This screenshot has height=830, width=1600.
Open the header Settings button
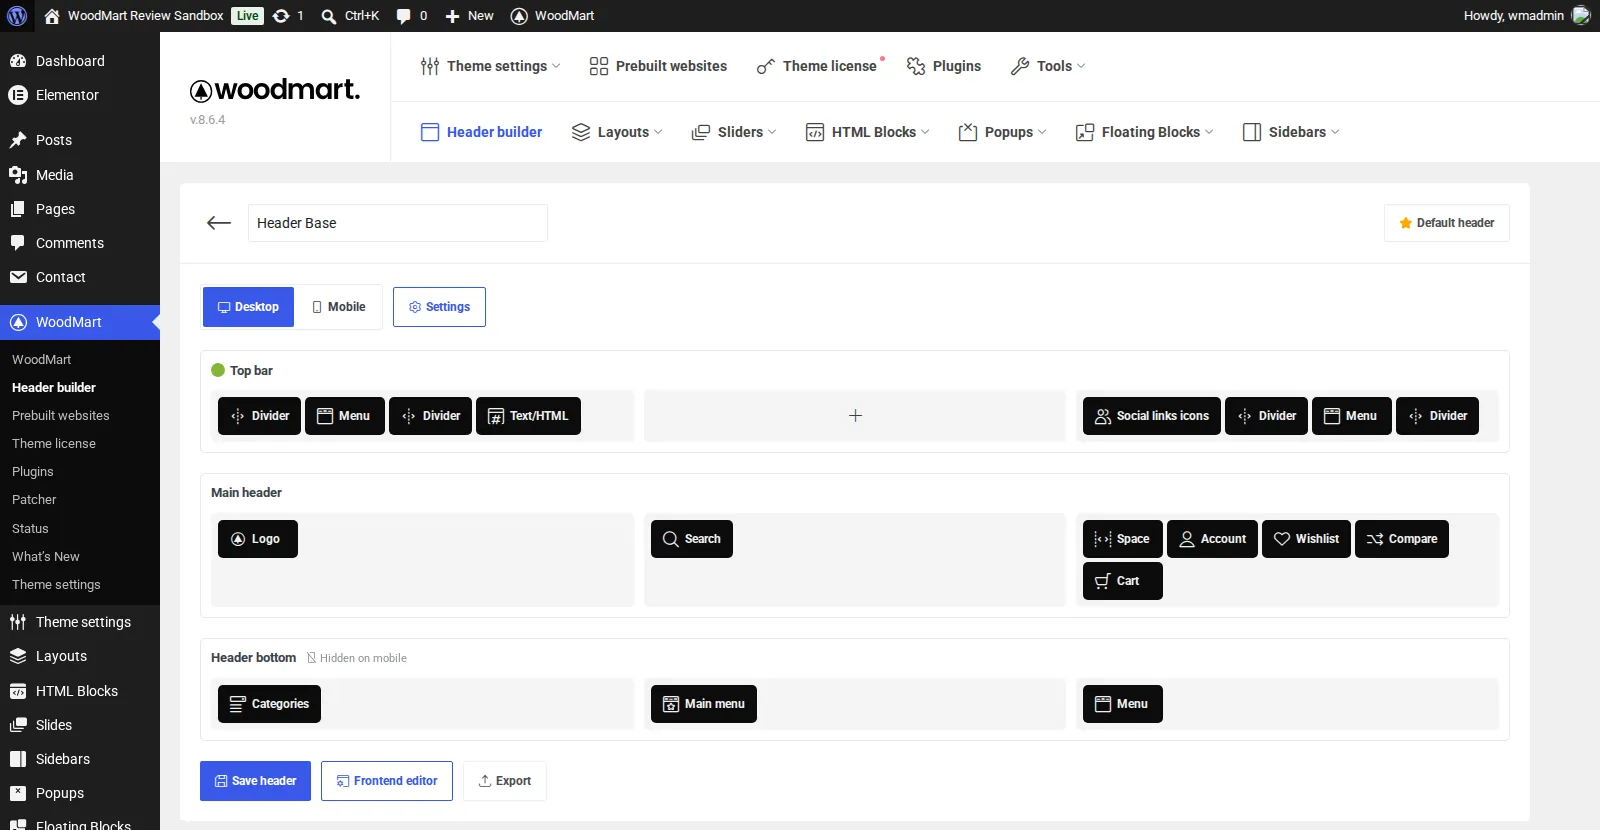click(439, 307)
